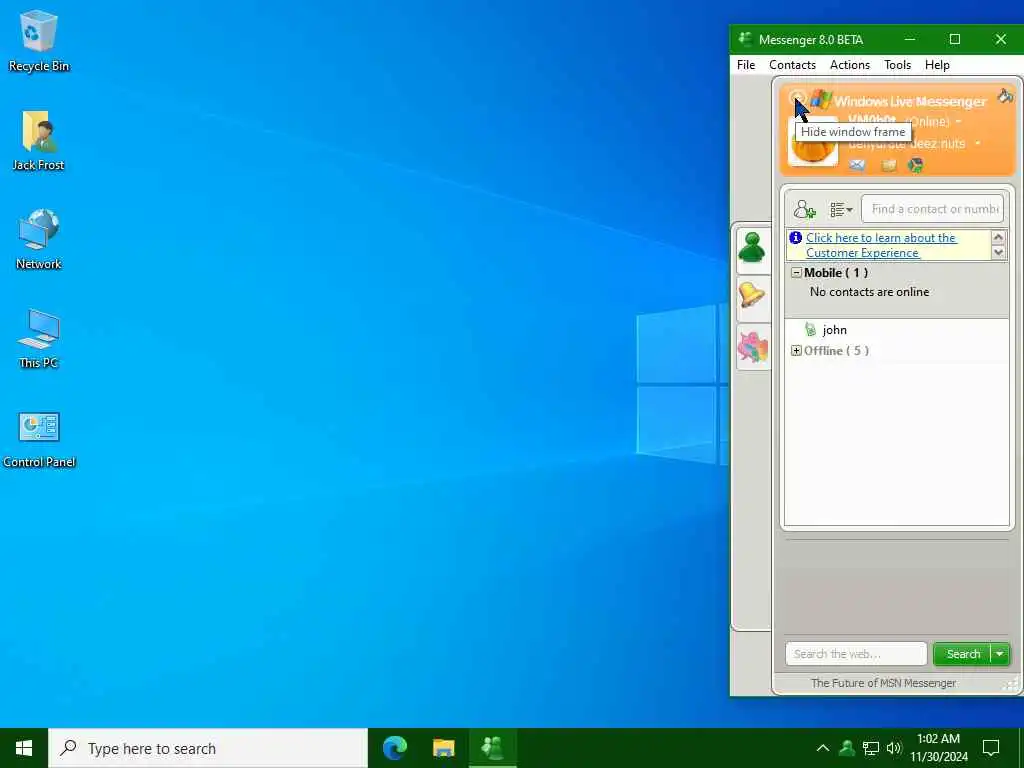Open the pink piggy bank tab
The width and height of the screenshot is (1024, 768).
click(x=753, y=347)
